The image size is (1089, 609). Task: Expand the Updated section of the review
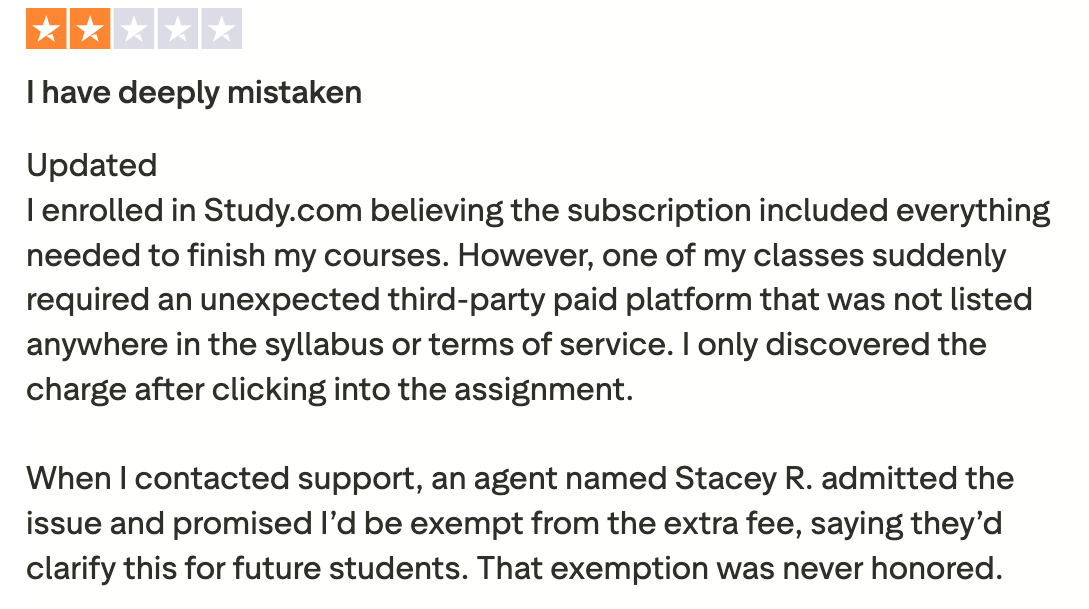(x=90, y=165)
